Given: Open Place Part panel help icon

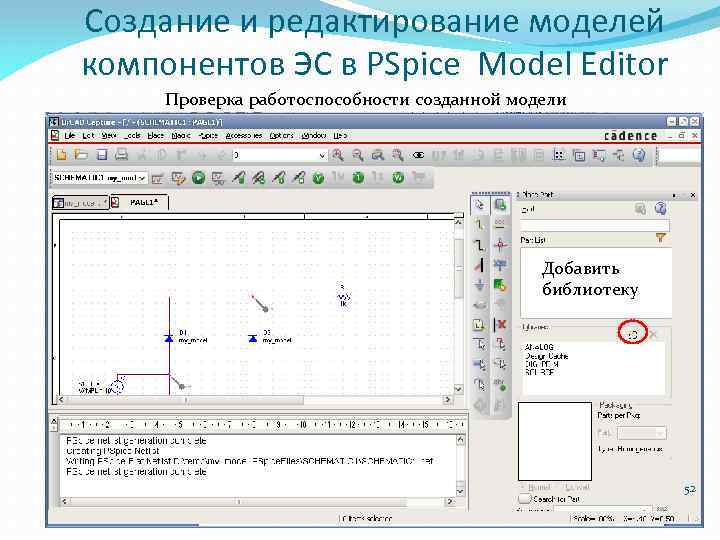Looking at the screenshot, I should 660,209.
